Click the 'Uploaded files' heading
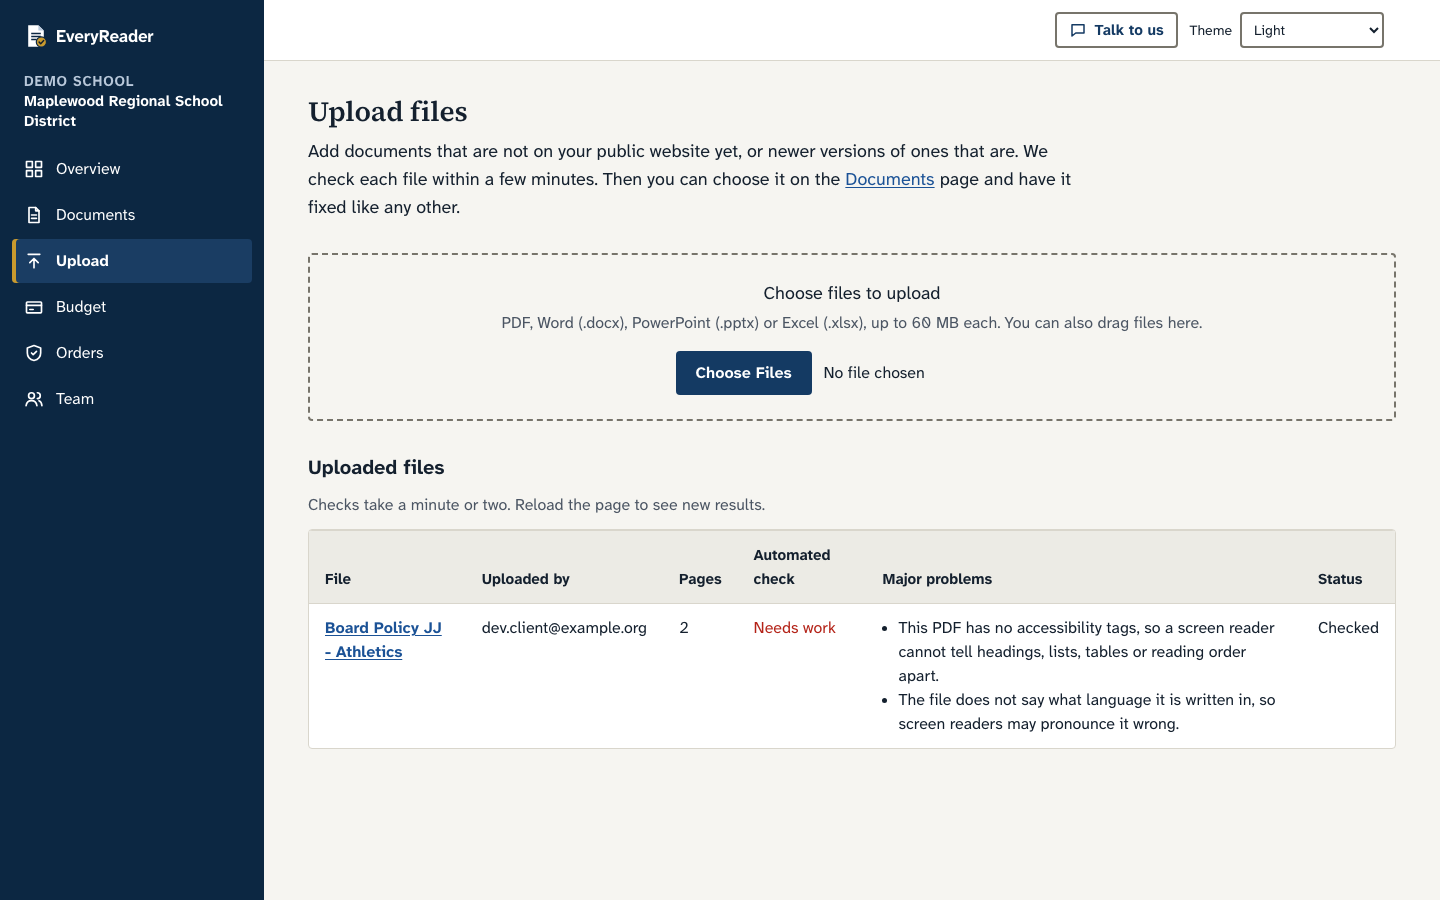The width and height of the screenshot is (1440, 900). pos(376,467)
